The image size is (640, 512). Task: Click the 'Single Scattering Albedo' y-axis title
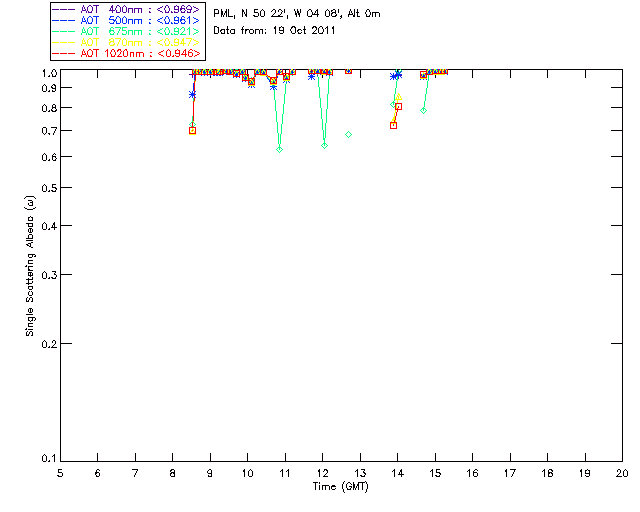(30, 266)
